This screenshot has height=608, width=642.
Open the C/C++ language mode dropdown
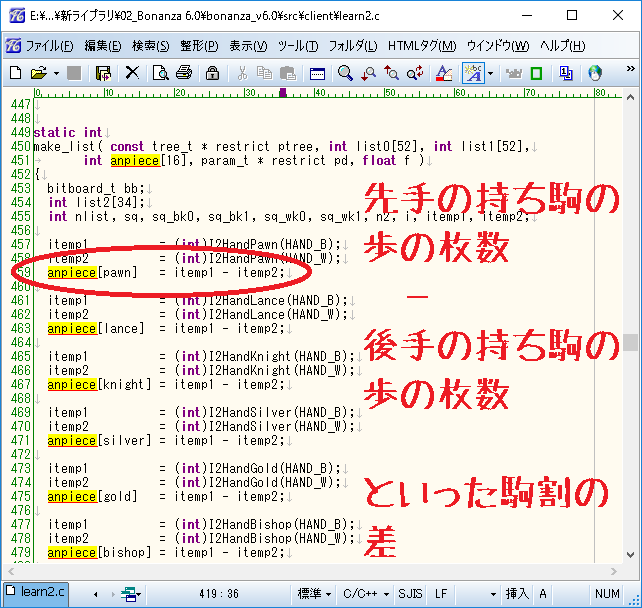366,594
